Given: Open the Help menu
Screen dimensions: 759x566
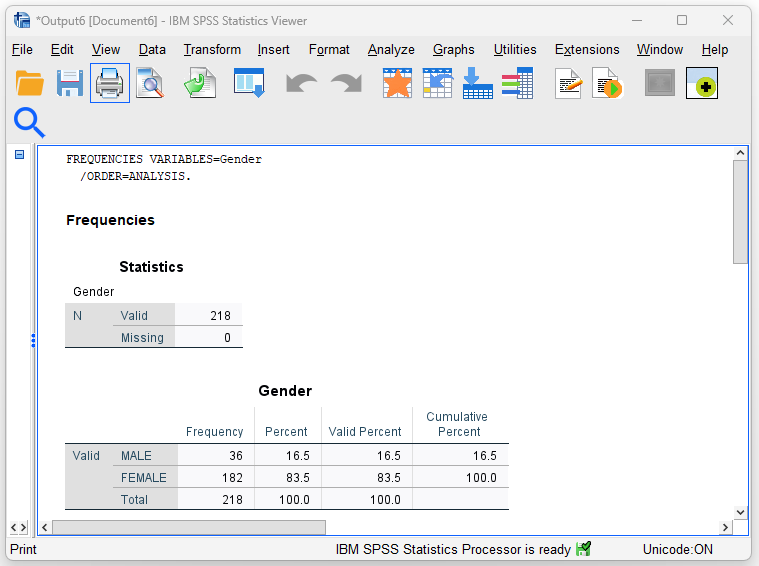Looking at the screenshot, I should pos(715,49).
